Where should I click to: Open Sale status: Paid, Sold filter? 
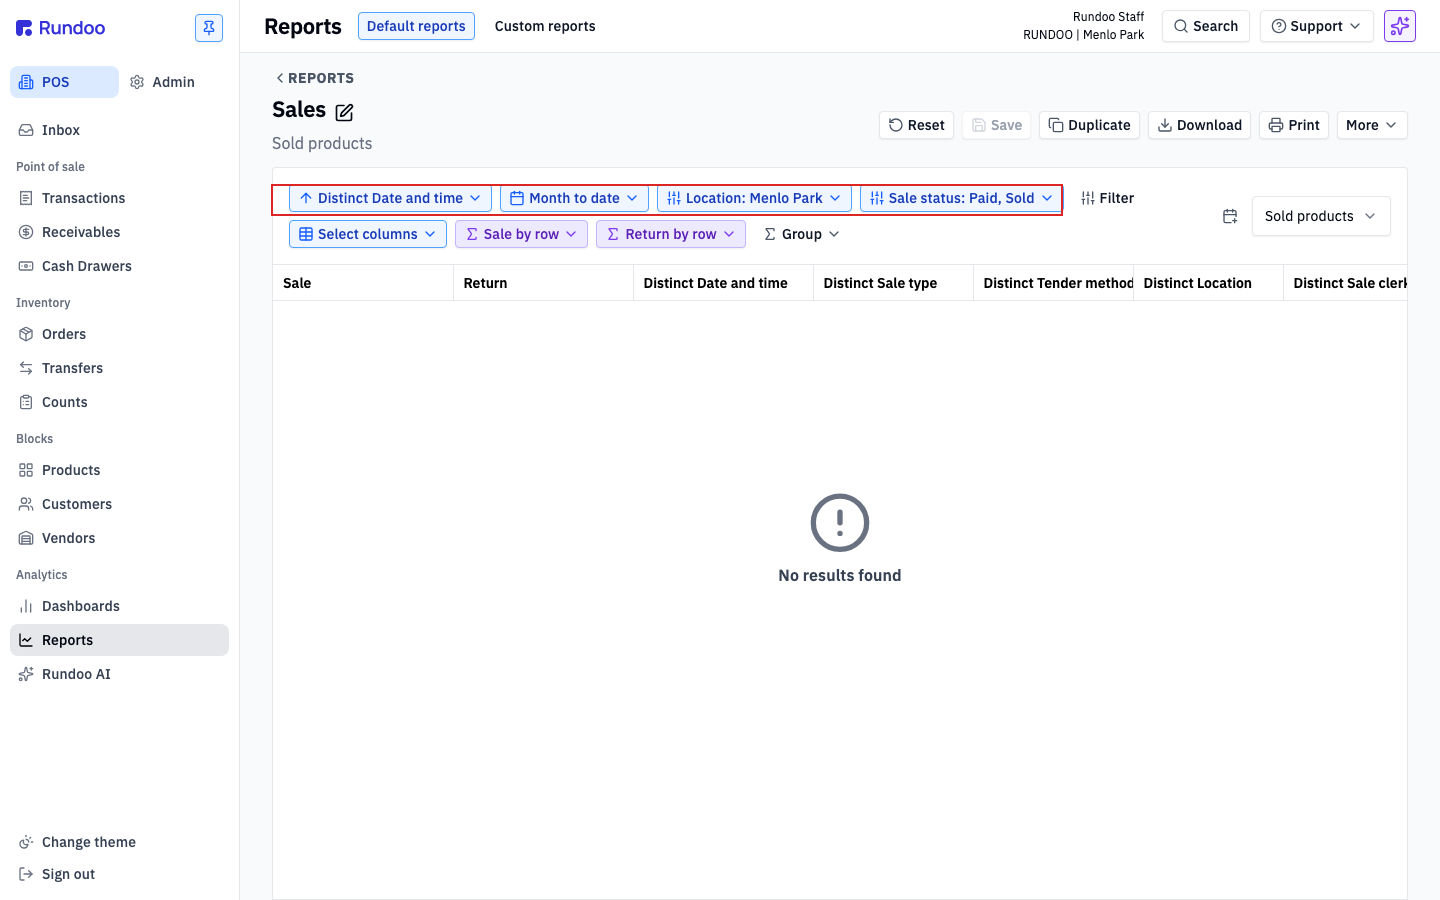pyautogui.click(x=961, y=198)
